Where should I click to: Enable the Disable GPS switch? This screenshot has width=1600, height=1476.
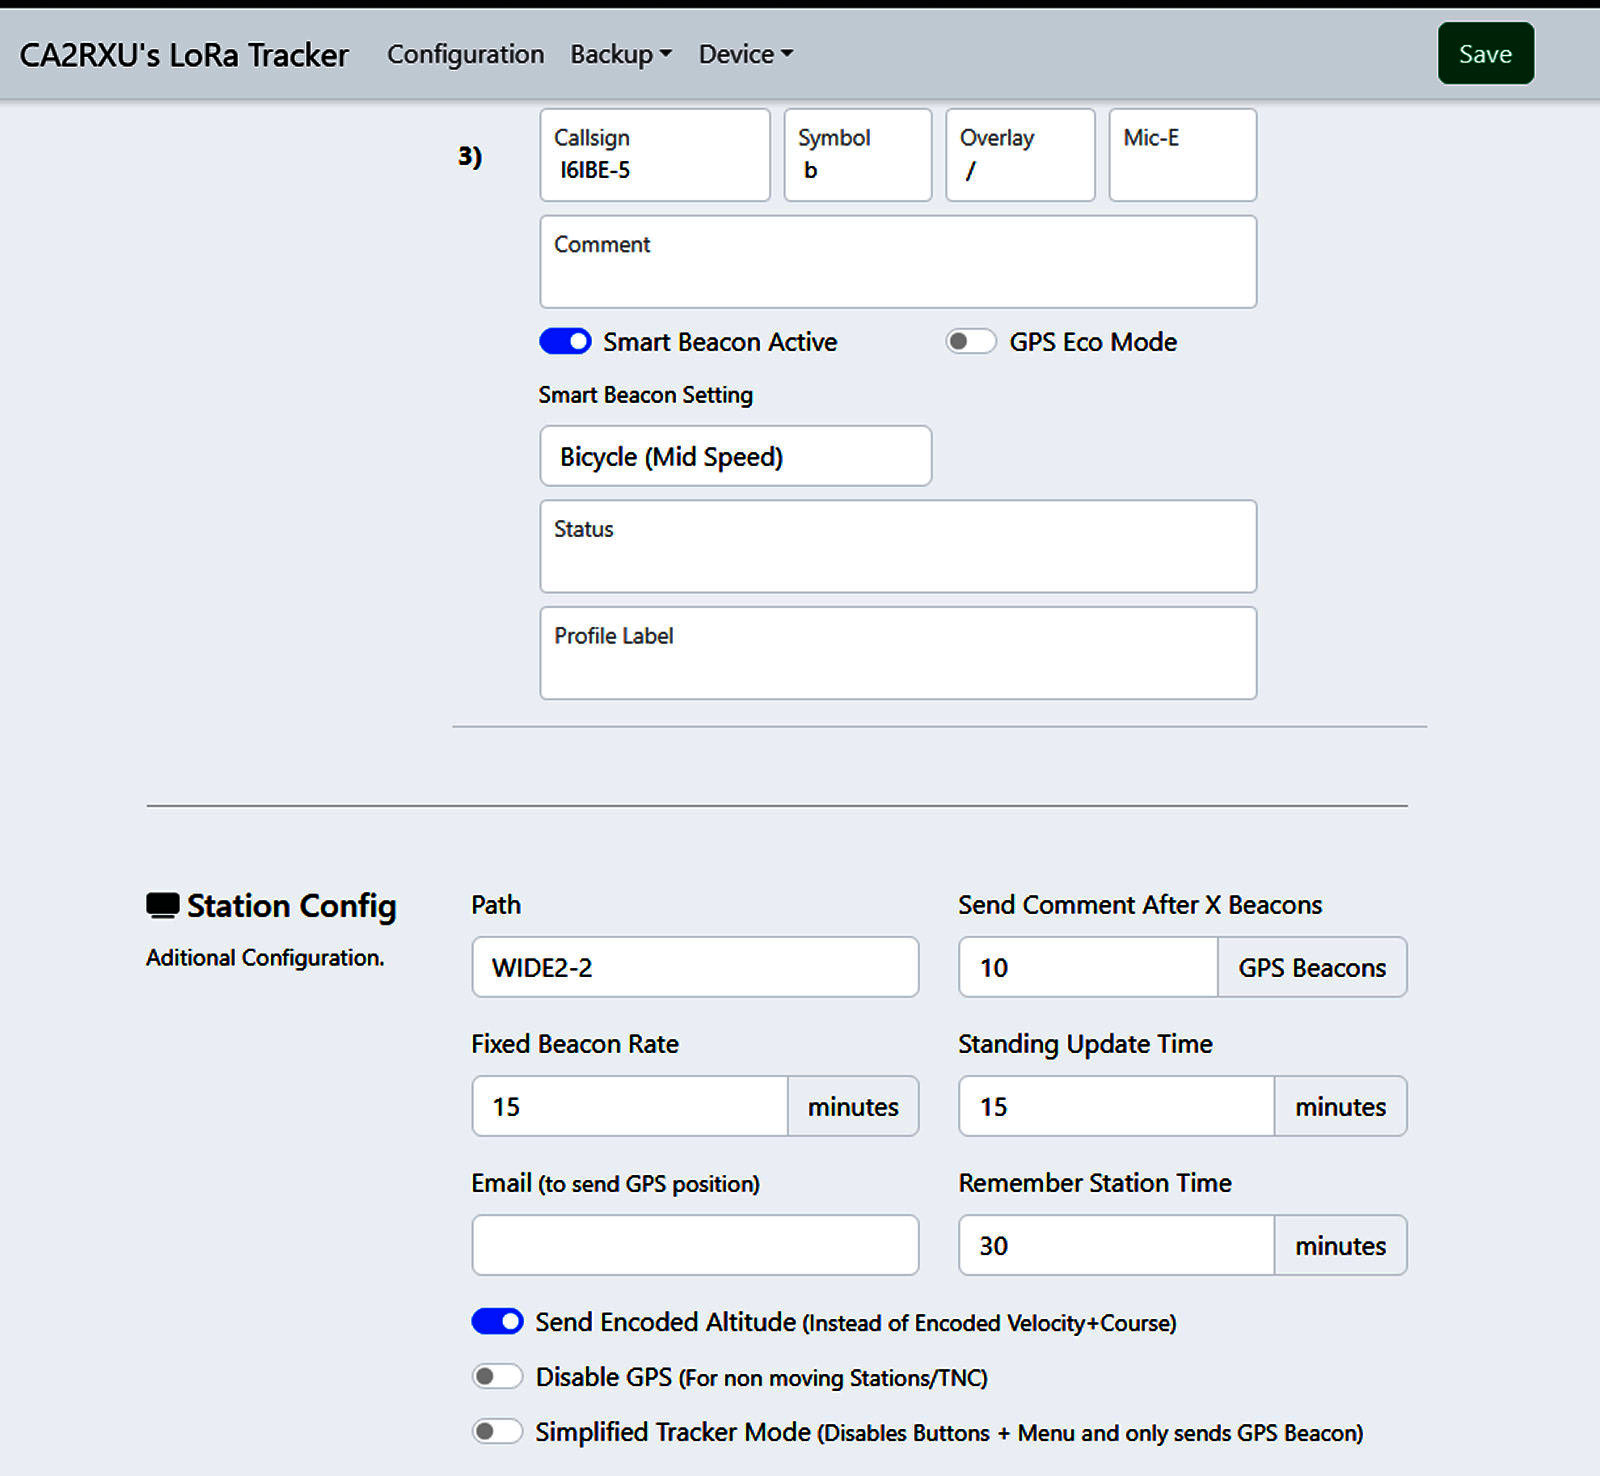(x=497, y=1377)
